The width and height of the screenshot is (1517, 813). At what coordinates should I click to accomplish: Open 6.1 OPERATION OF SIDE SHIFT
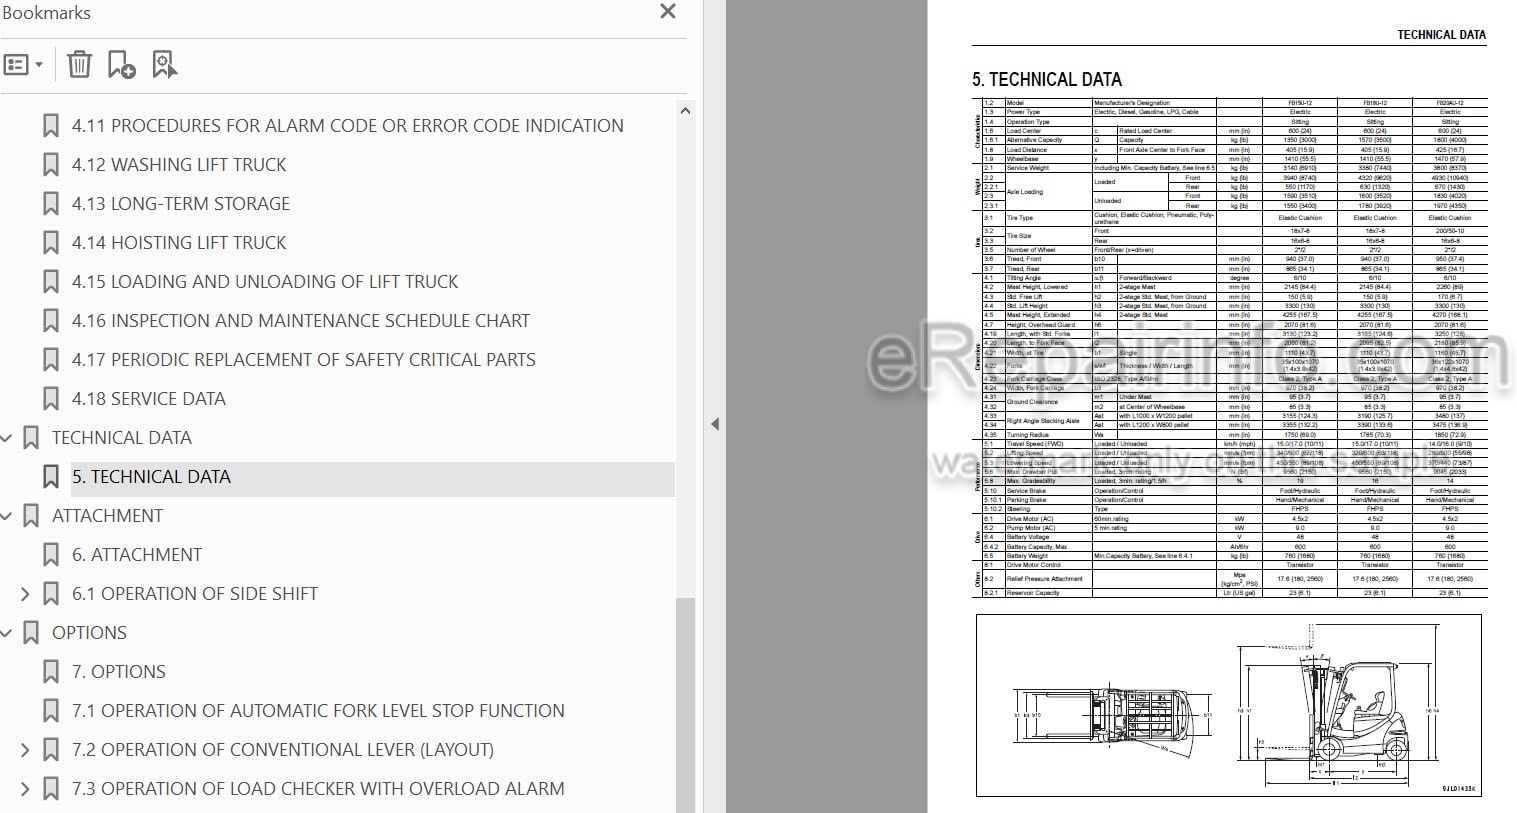[x=195, y=594]
